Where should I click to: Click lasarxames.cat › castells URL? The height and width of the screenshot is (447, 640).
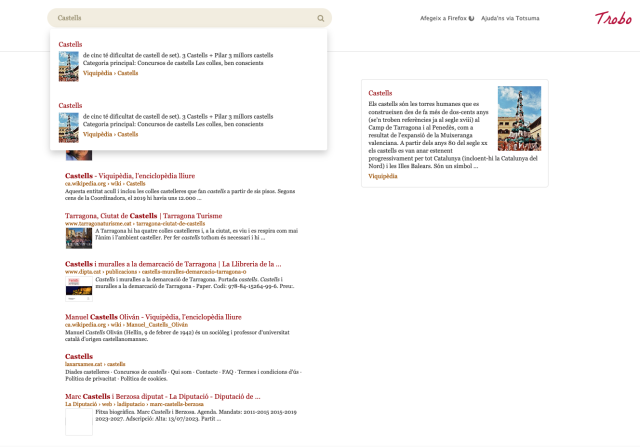tap(95, 364)
